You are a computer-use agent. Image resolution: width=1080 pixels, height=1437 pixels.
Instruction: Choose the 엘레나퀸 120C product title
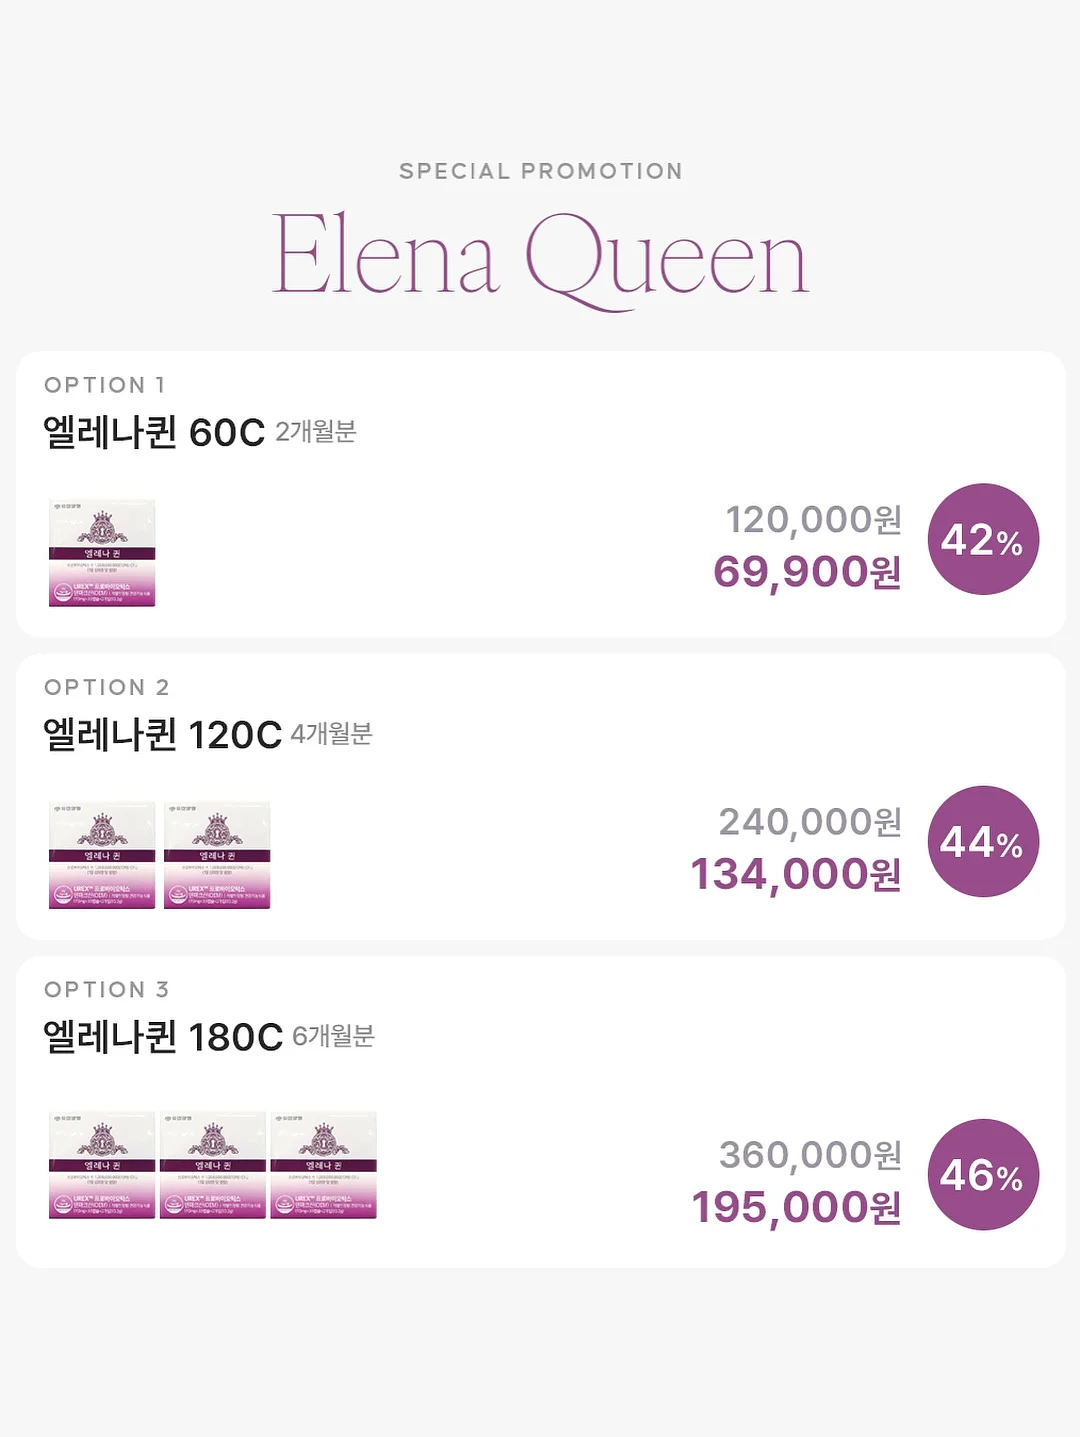tap(162, 734)
